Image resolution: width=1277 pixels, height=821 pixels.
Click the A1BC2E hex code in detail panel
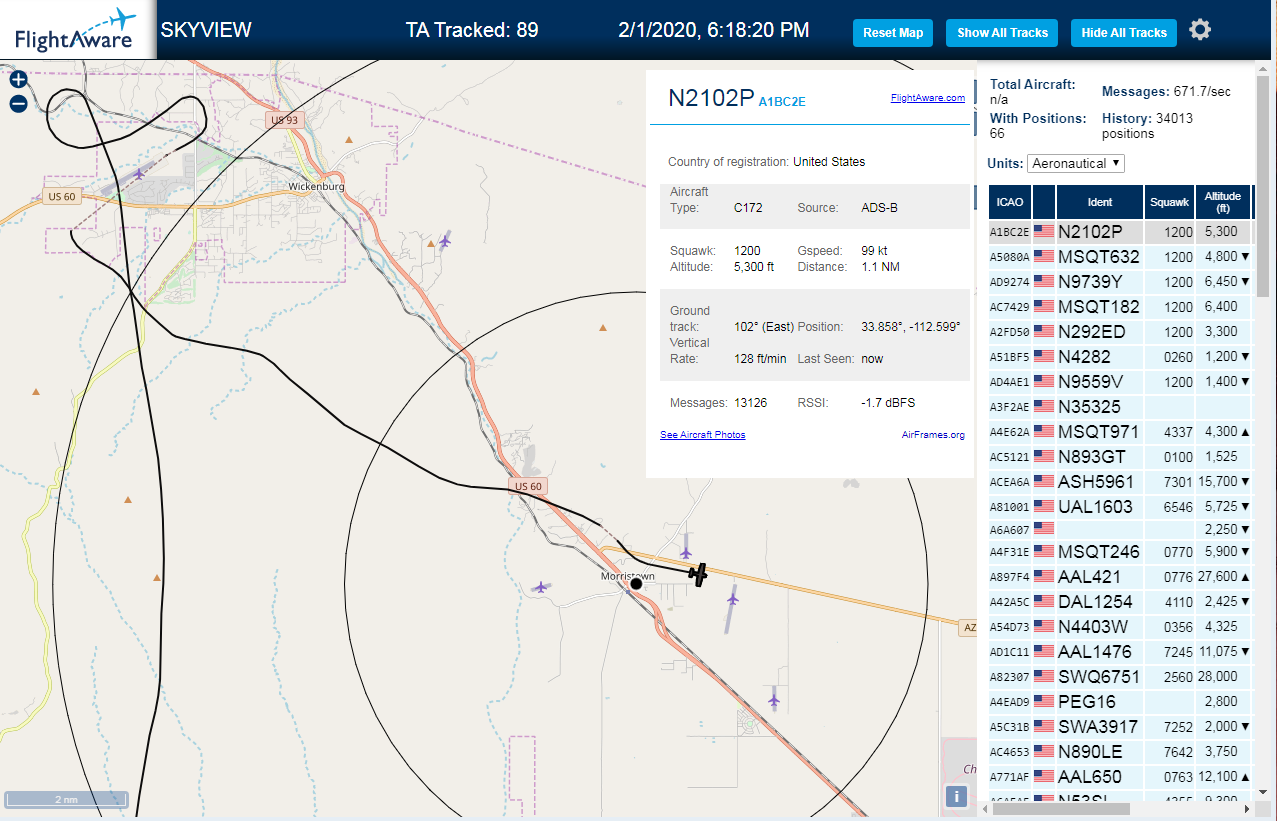click(782, 101)
